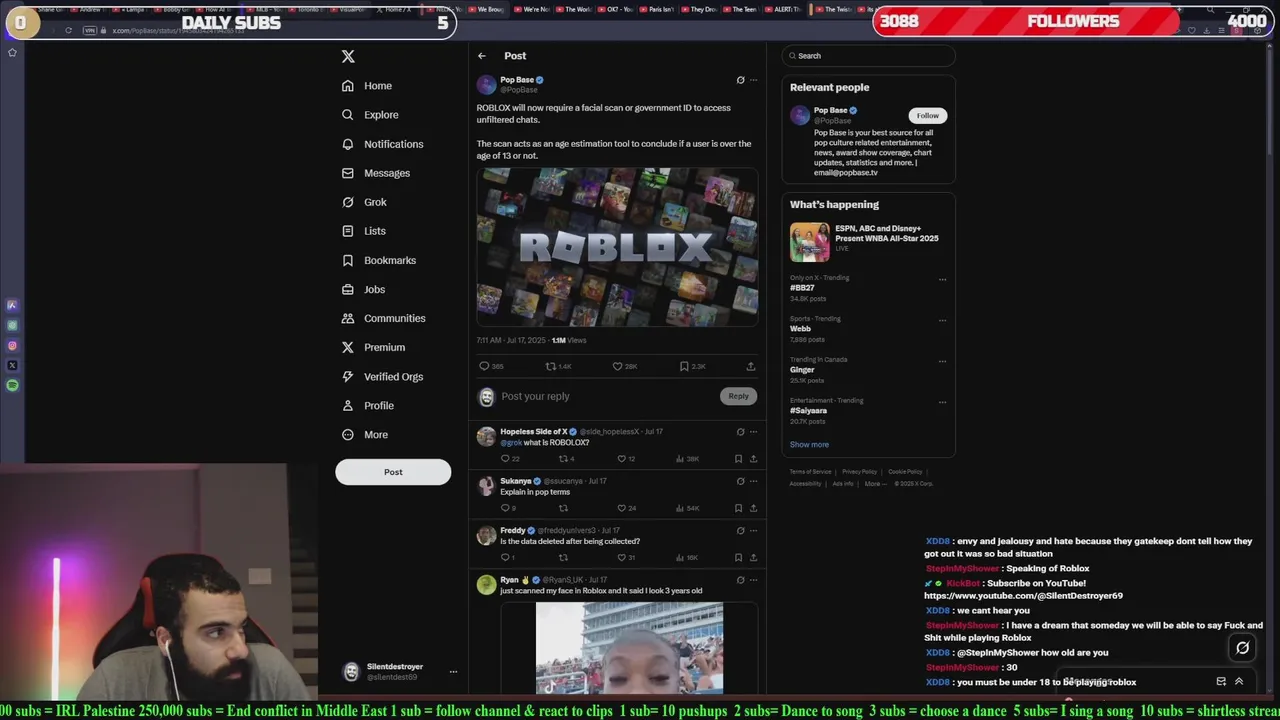1280x720 pixels.
Task: Open more options on Freddy's reply
Action: pos(754,531)
